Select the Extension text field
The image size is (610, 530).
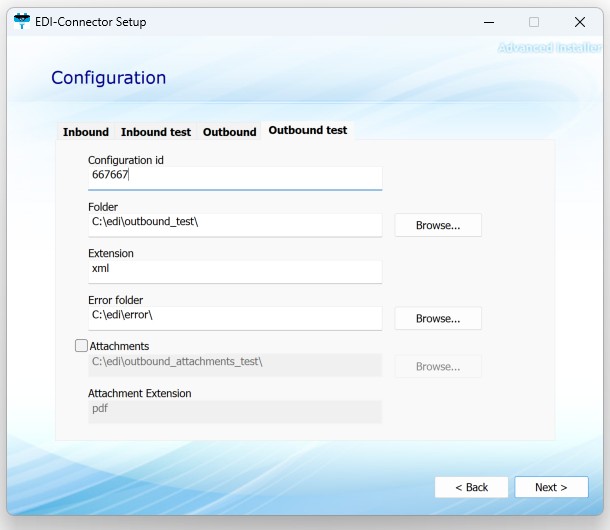coord(234,269)
